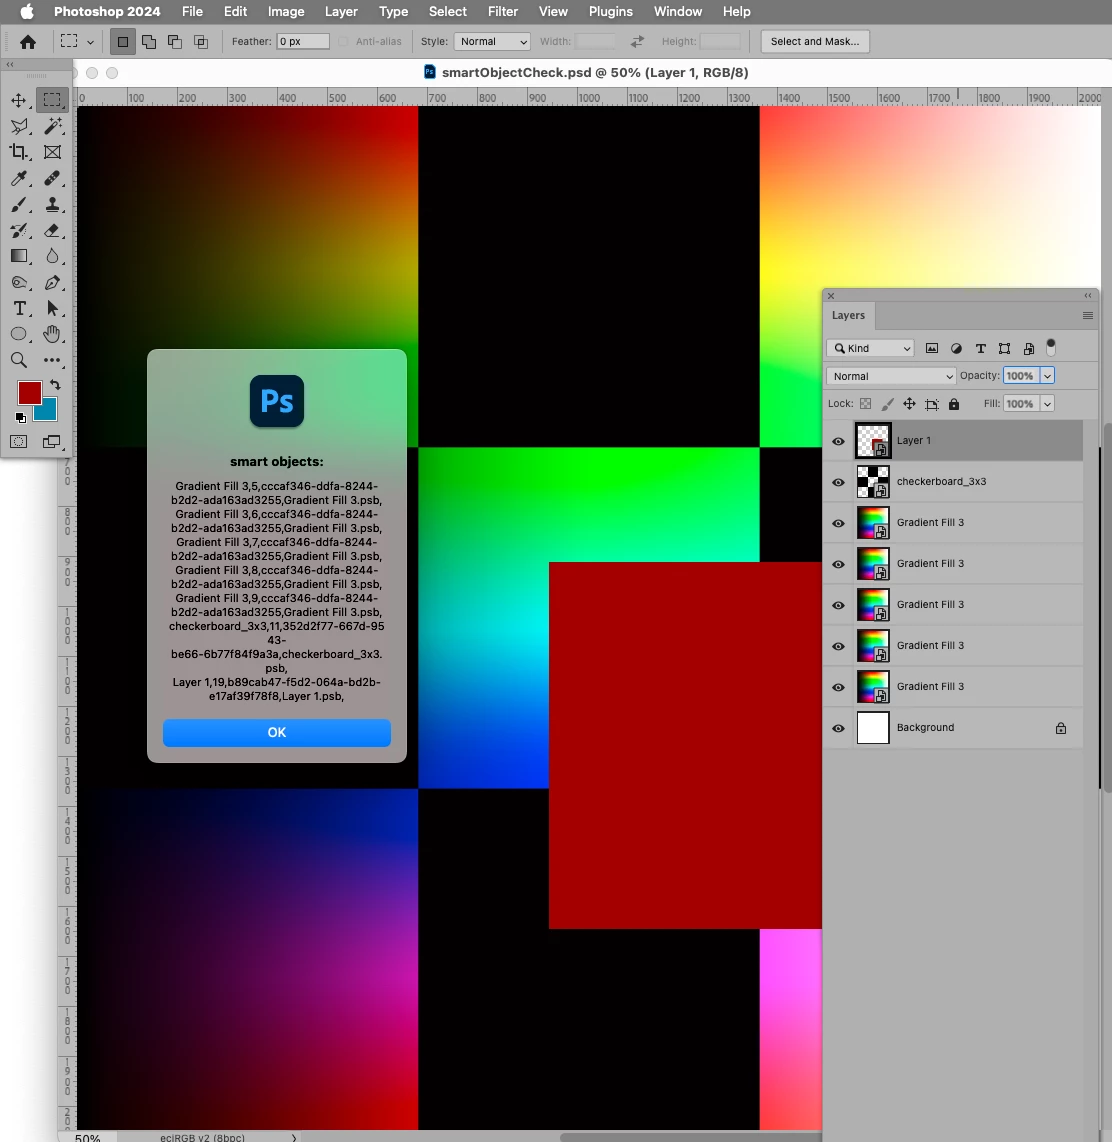Viewport: 1112px width, 1142px height.
Task: Collapse the Layers panel to icons
Action: (1087, 296)
